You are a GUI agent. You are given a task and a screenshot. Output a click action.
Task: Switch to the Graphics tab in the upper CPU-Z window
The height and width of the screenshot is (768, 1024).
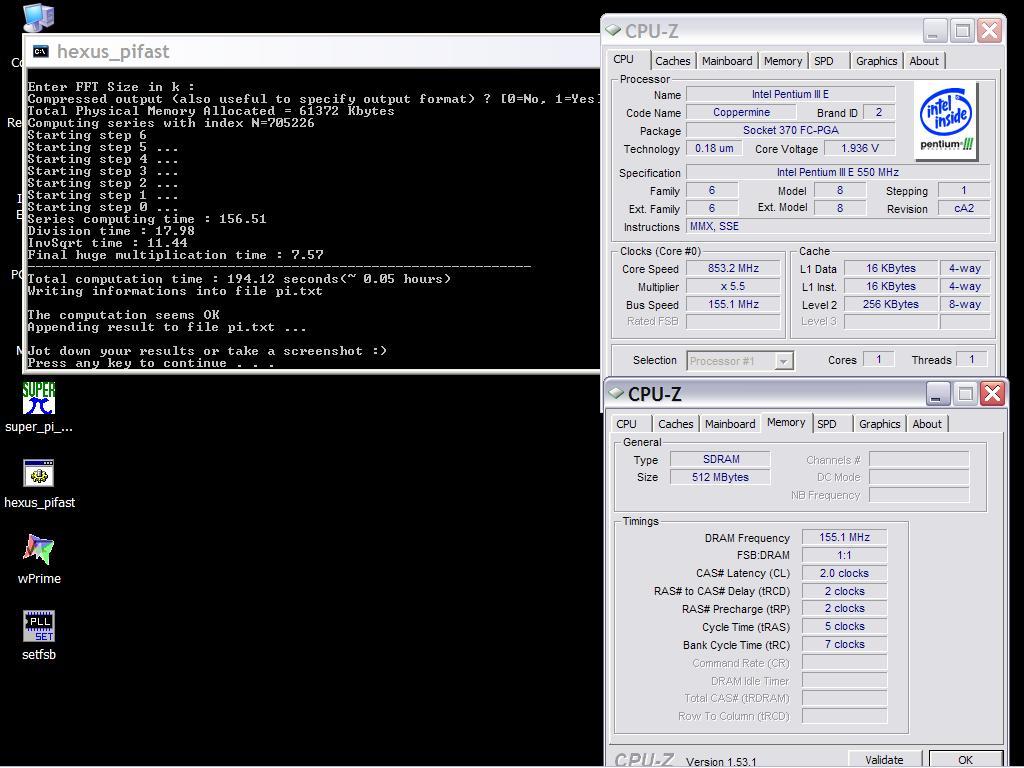[x=876, y=61]
